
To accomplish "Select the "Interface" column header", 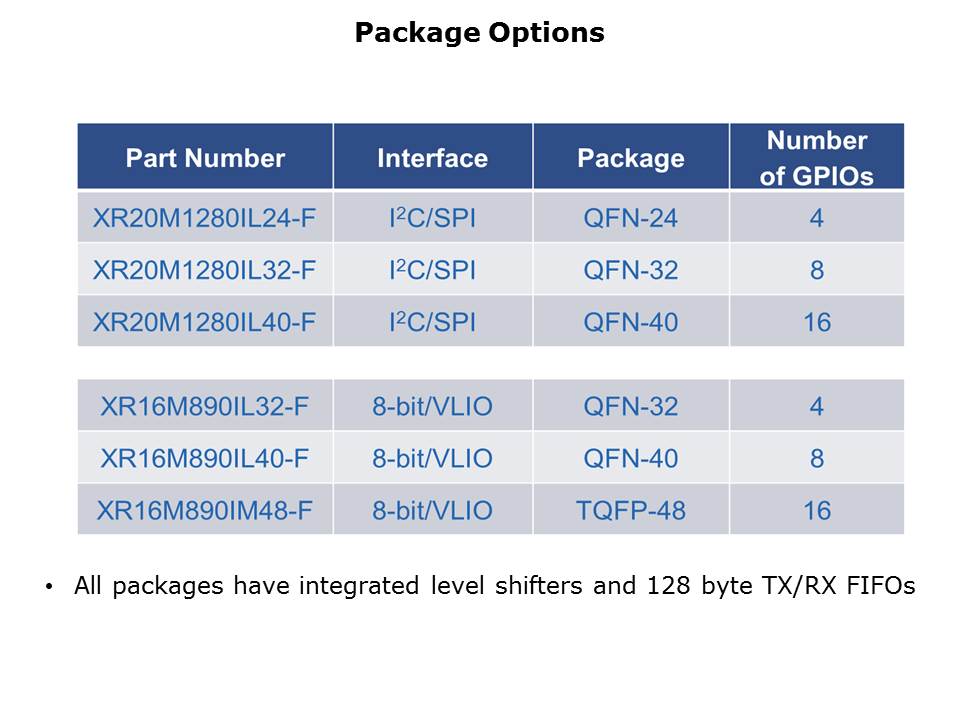I will (x=432, y=158).
